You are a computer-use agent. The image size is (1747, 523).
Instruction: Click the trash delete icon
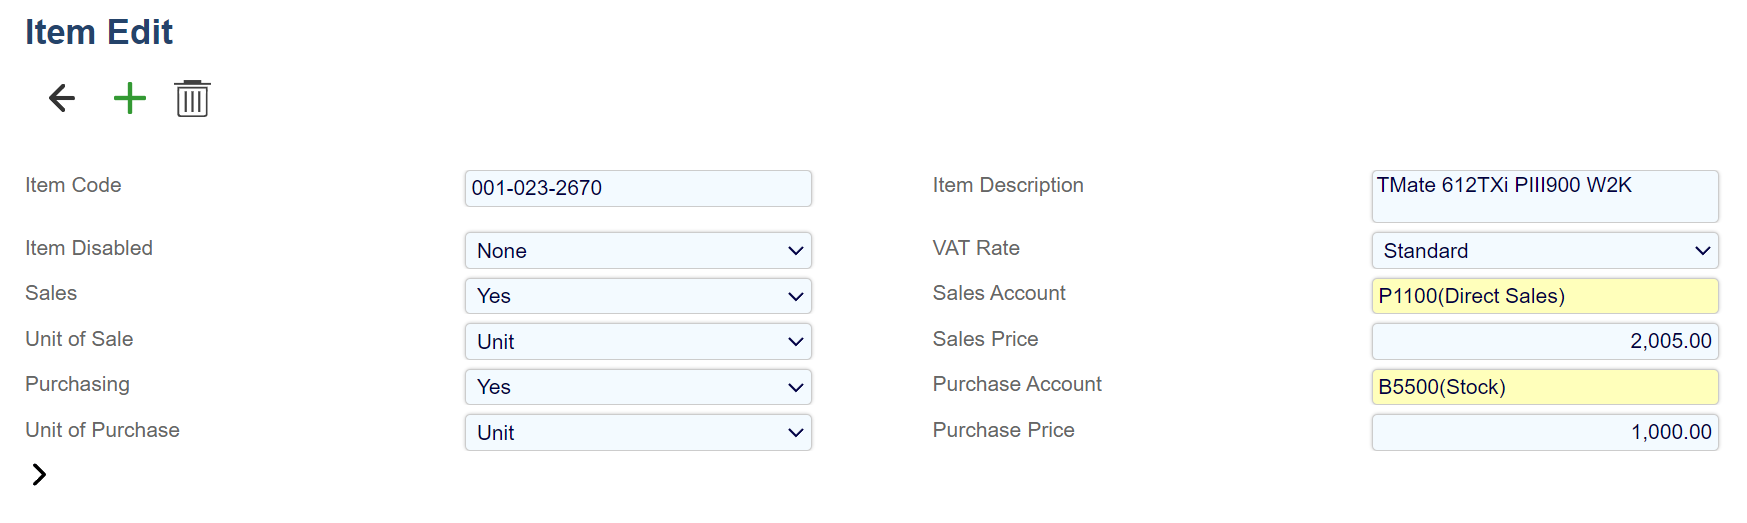tap(192, 99)
